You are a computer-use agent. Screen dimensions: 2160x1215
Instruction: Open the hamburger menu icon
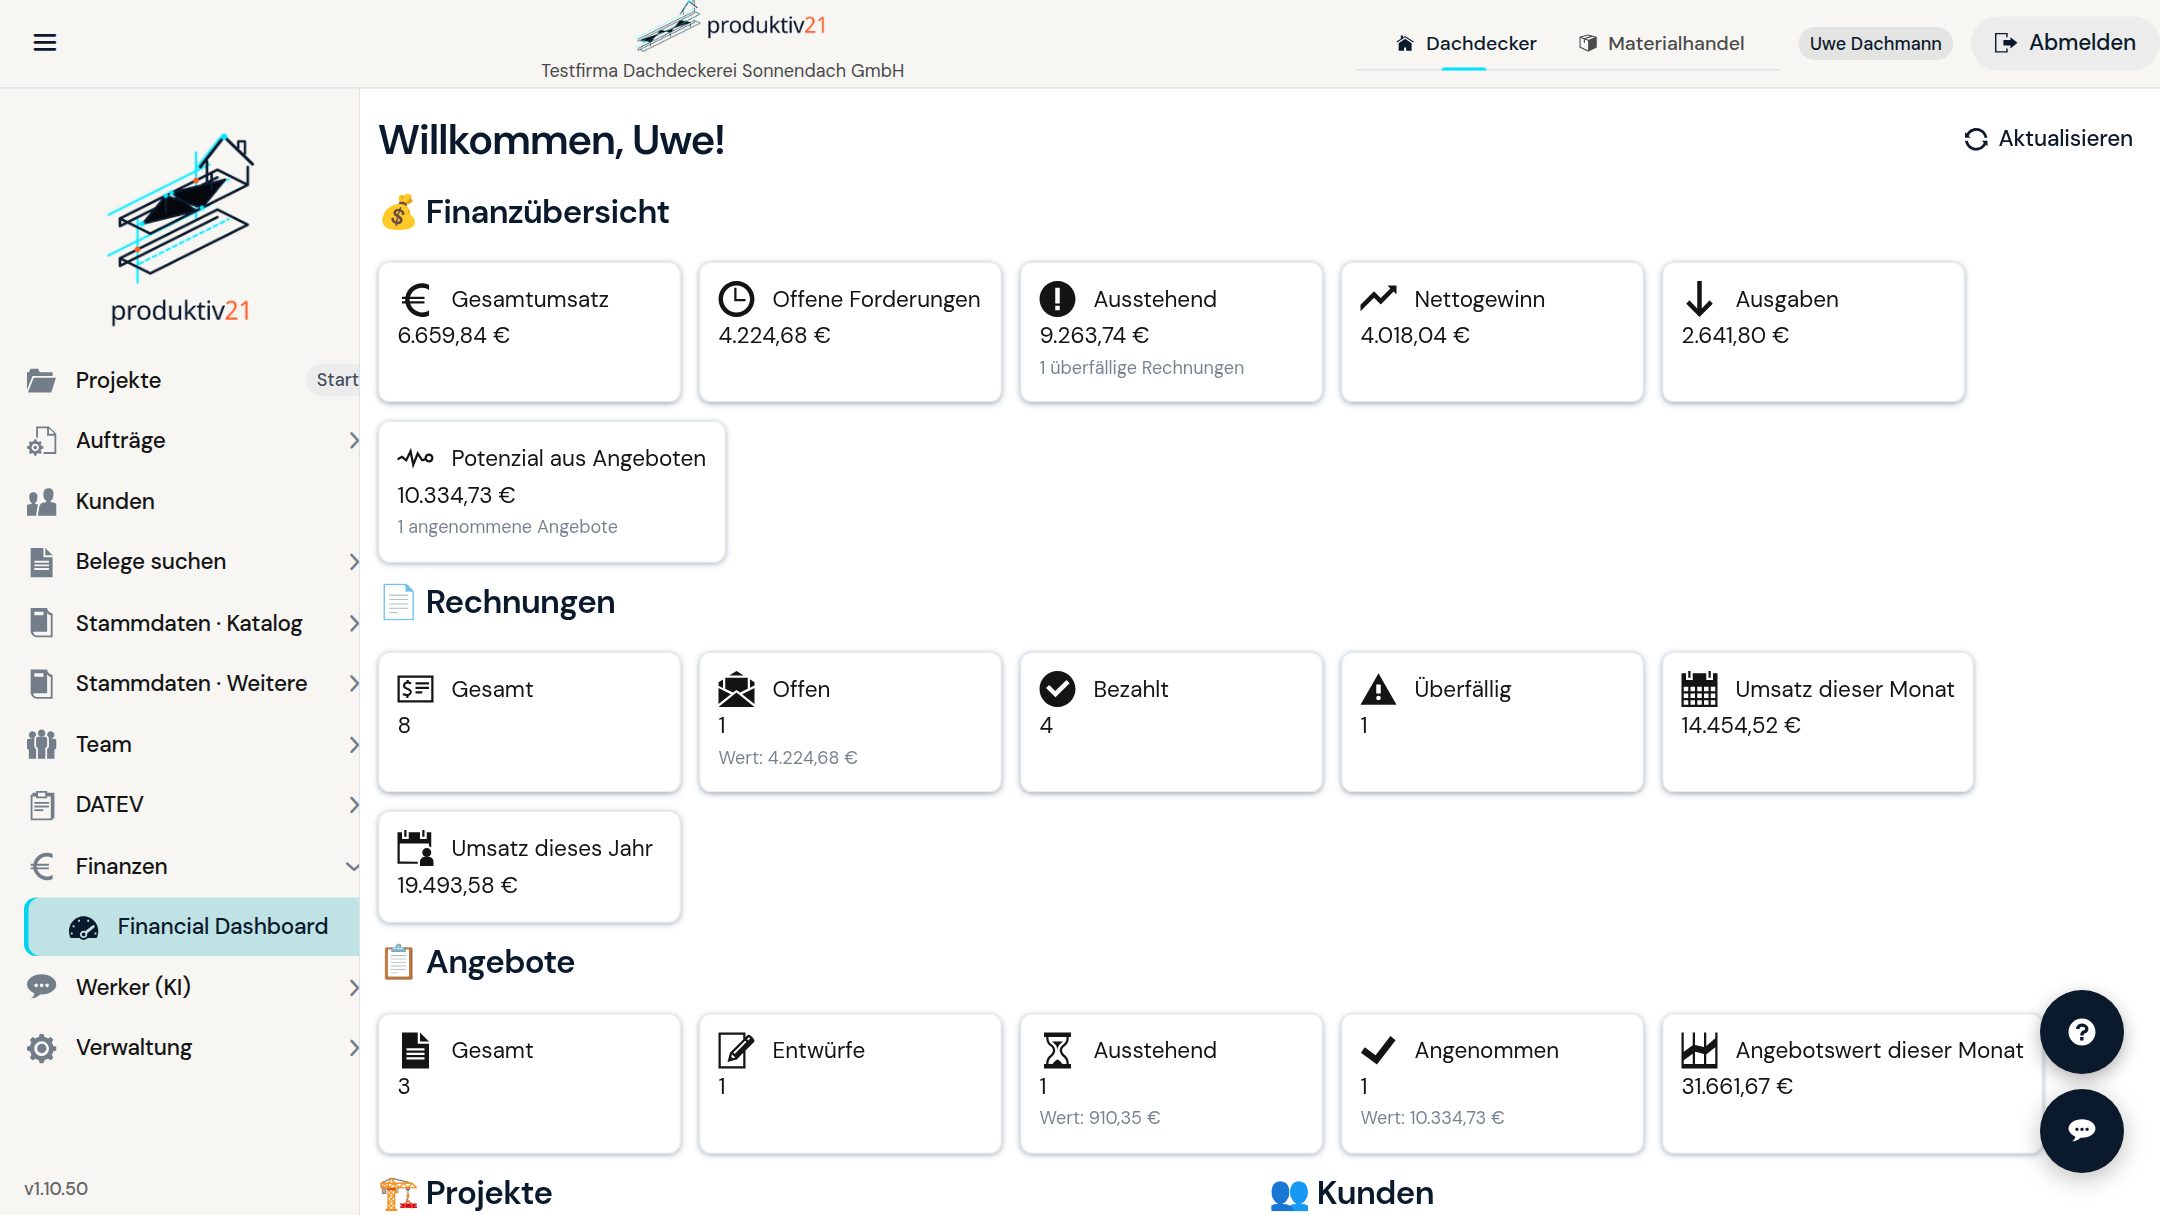click(x=45, y=42)
